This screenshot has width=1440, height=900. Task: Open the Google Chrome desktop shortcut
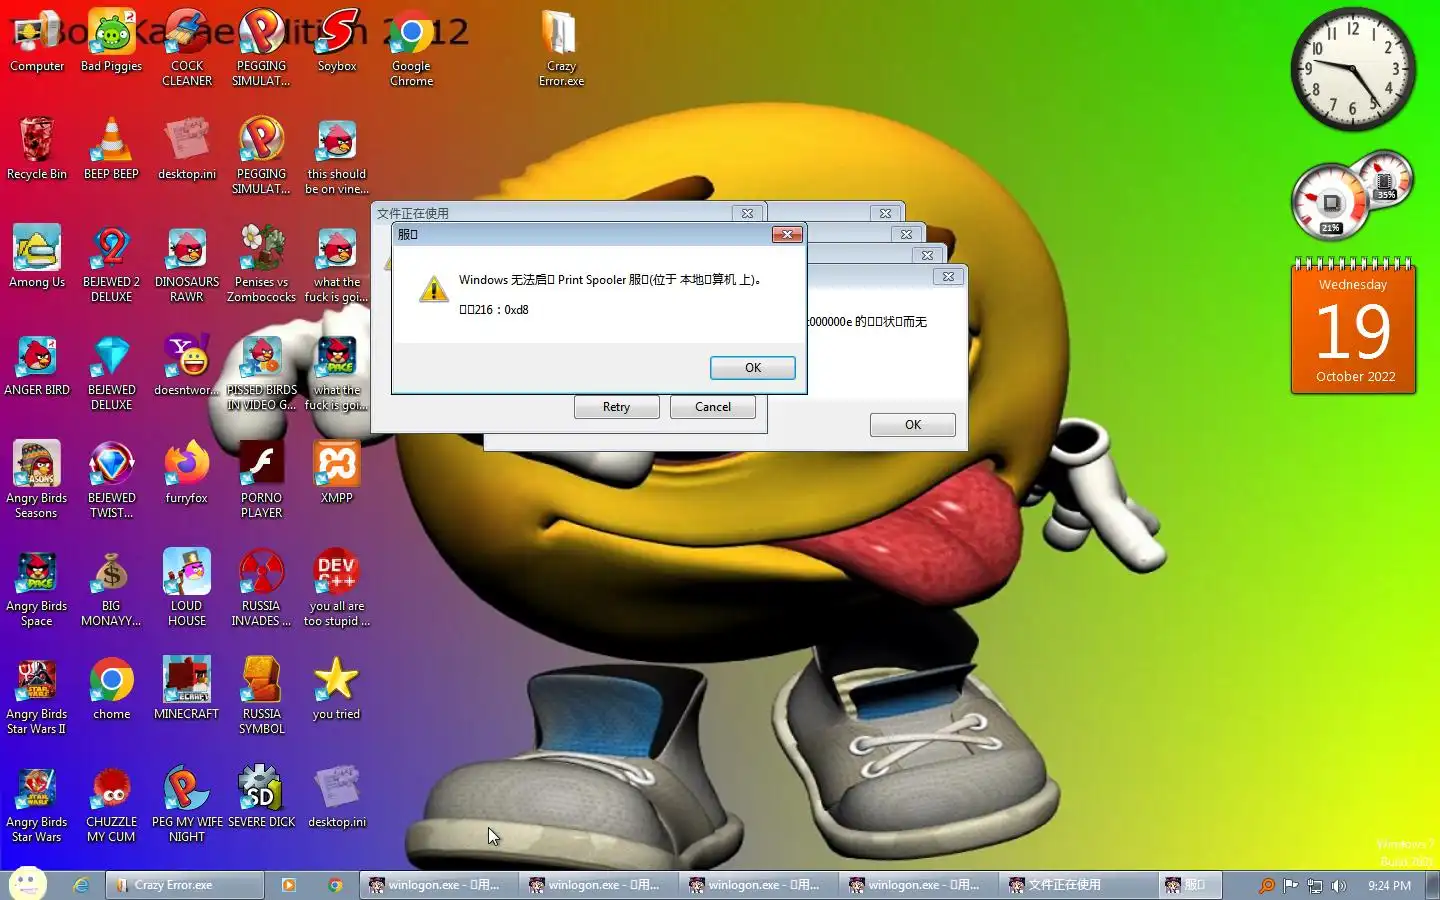click(411, 48)
